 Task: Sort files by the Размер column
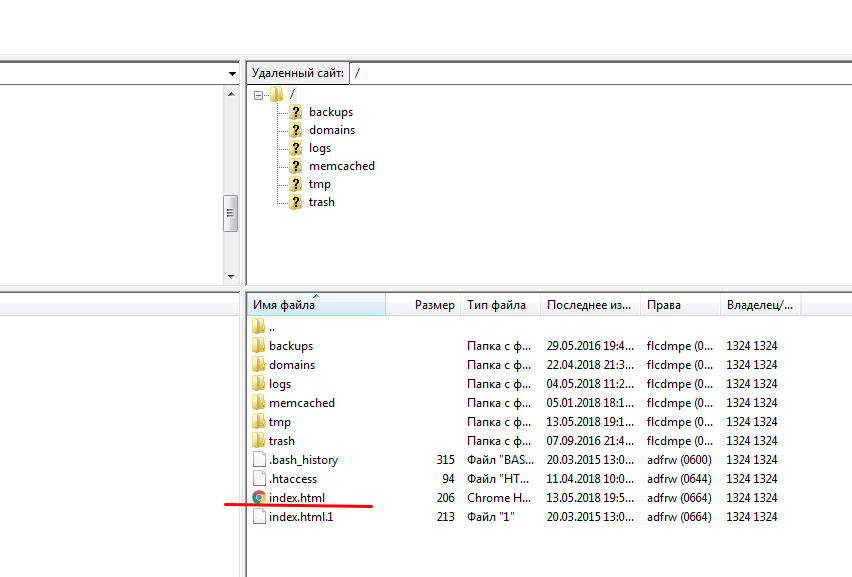[x=434, y=305]
